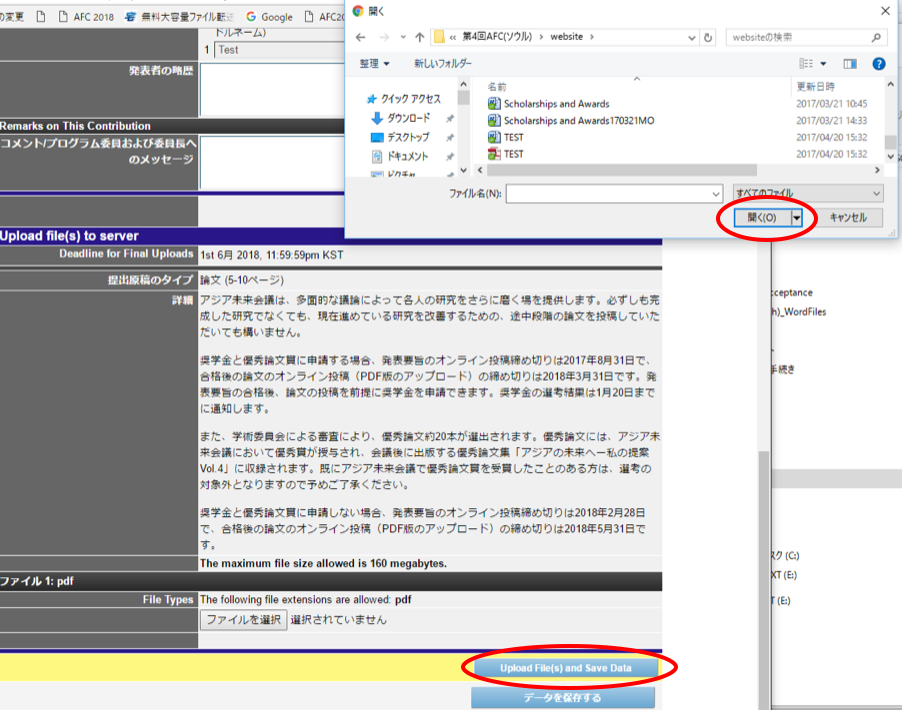
Task: Click the Back arrow in file dialog
Action: click(361, 37)
